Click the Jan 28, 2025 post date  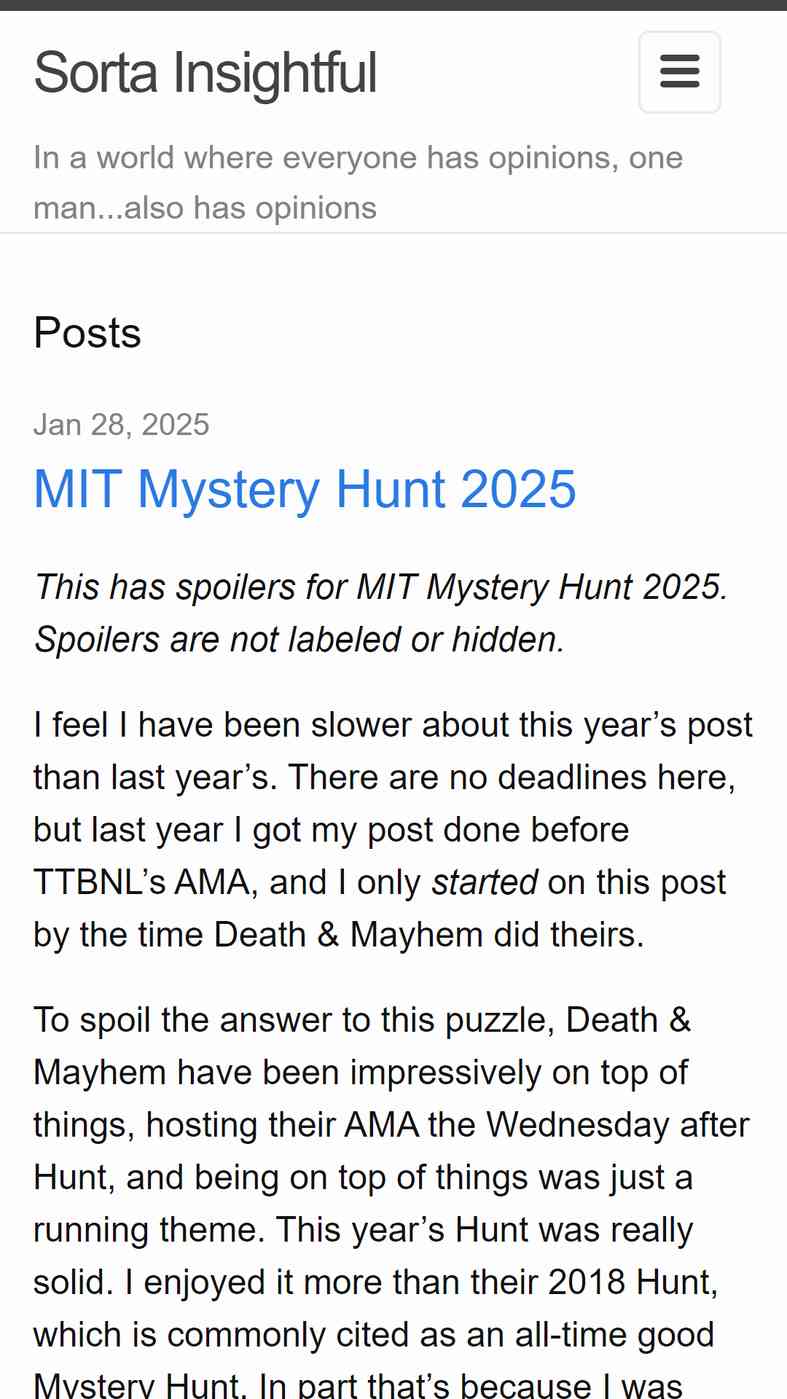point(121,424)
